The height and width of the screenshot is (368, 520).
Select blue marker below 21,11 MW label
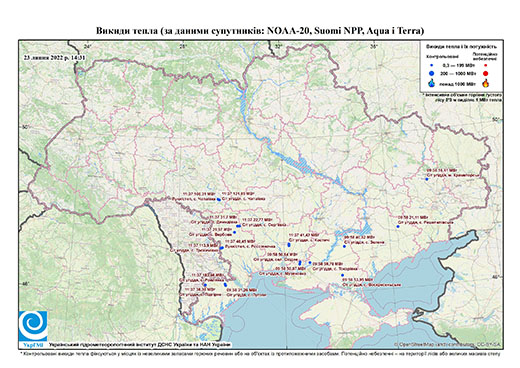click(x=398, y=227)
